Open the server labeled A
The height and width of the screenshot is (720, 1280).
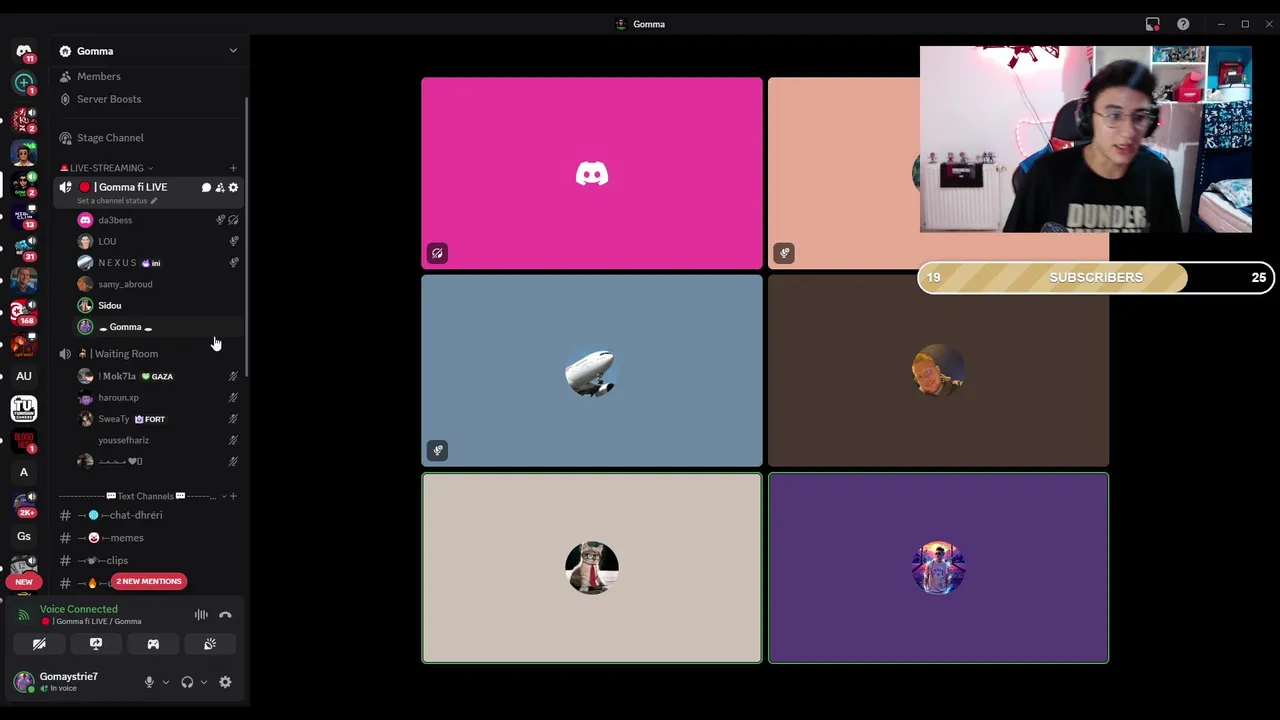(x=24, y=472)
